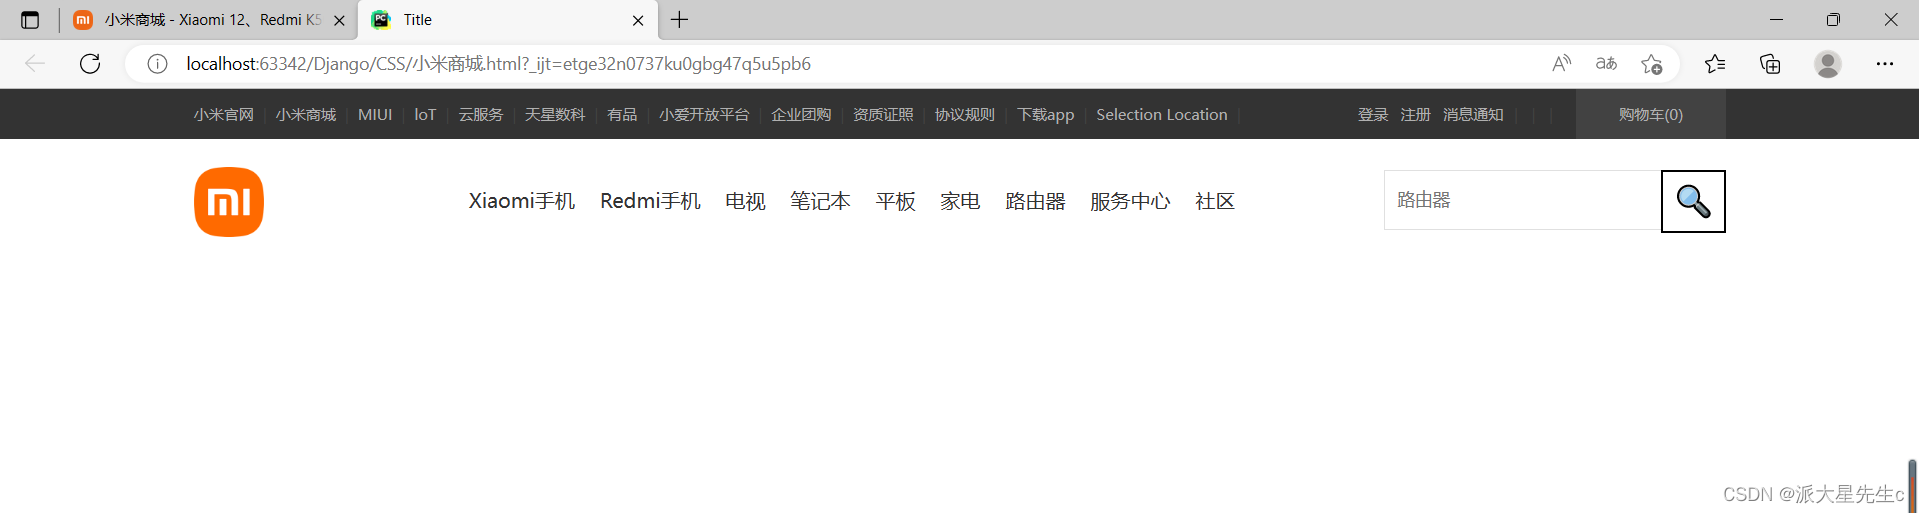Click 注册 register link
This screenshot has height=513, width=1919.
point(1415,115)
